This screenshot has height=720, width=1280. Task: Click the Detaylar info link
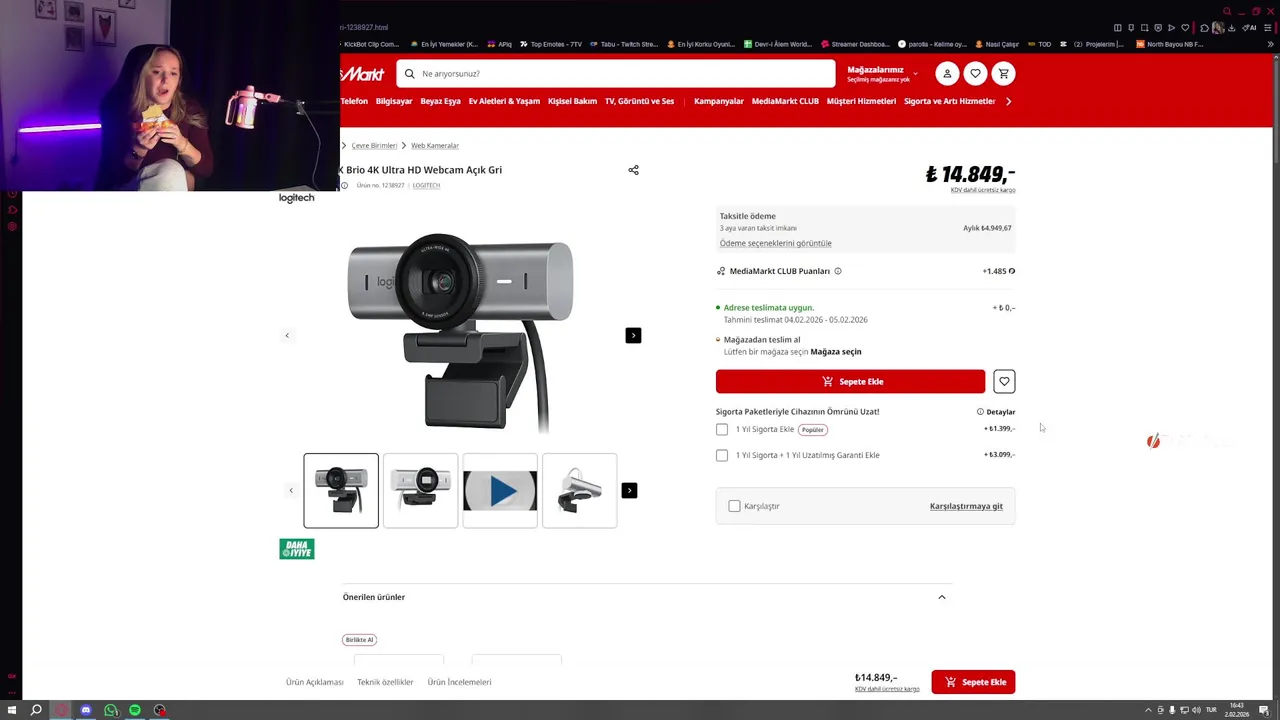(996, 412)
